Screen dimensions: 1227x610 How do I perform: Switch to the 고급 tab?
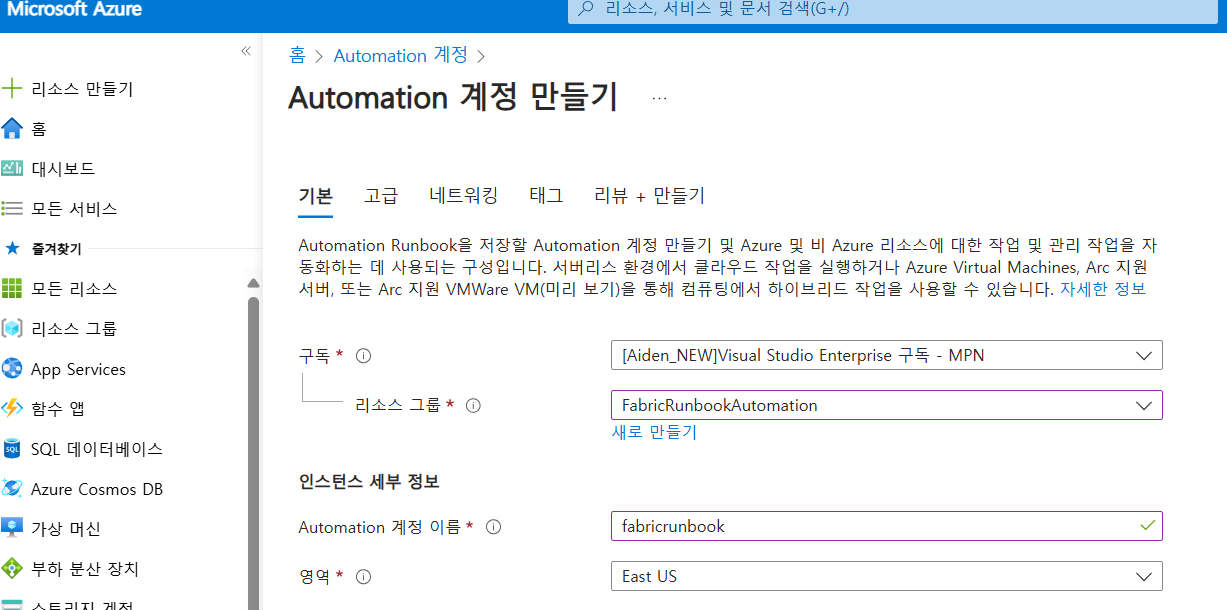(x=381, y=196)
